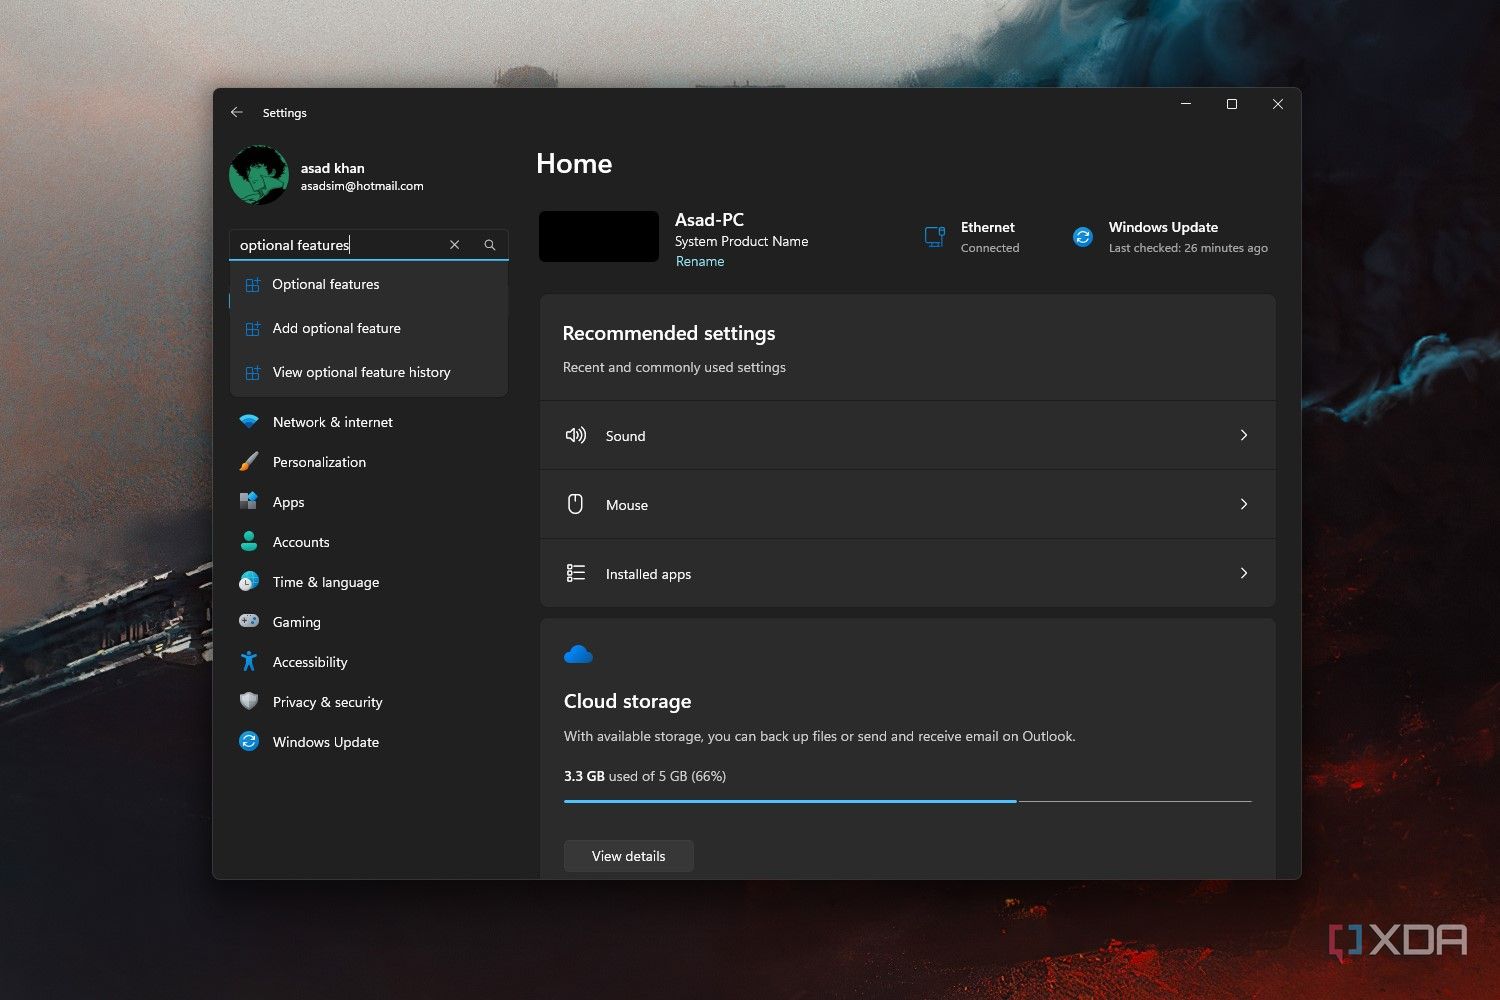The image size is (1500, 1000).
Task: Click the Mouse icon in recommended settings
Action: [575, 504]
